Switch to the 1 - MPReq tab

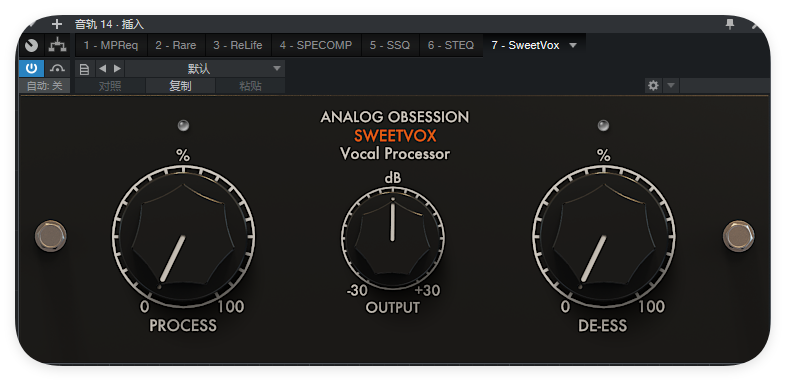pyautogui.click(x=111, y=46)
